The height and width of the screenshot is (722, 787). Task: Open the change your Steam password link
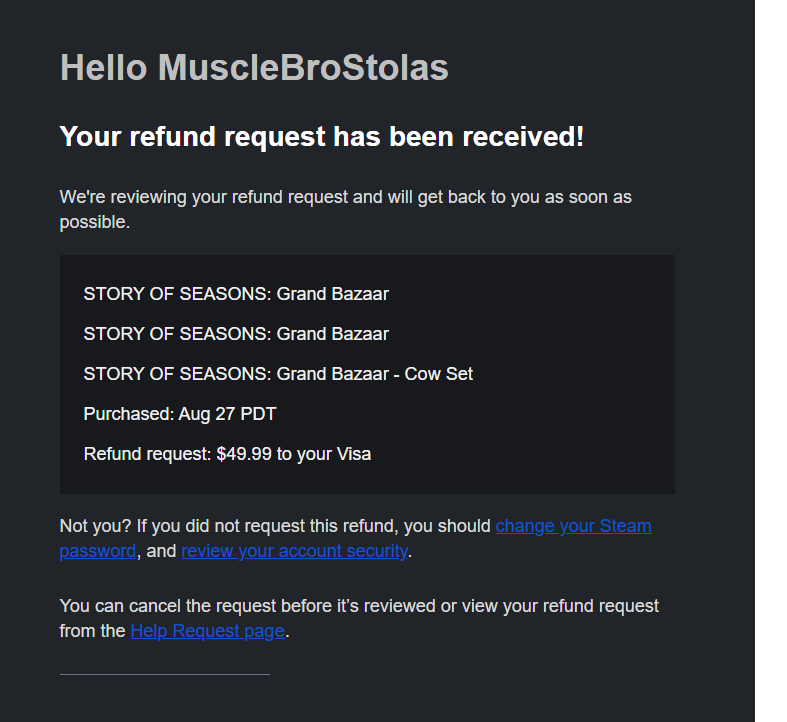[x=573, y=526]
